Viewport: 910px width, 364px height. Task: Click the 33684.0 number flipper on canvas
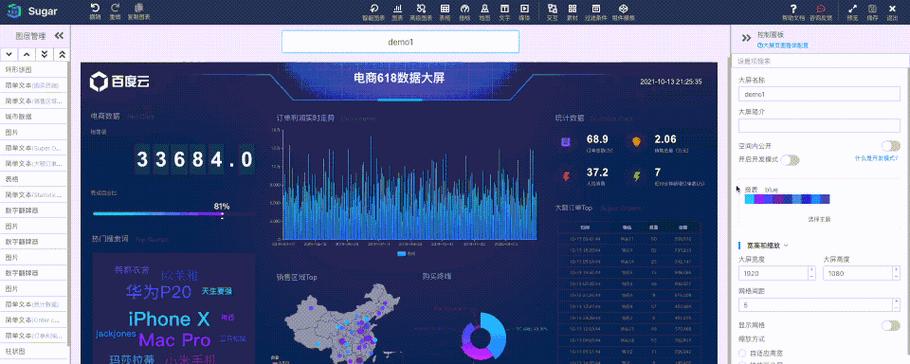coord(195,160)
